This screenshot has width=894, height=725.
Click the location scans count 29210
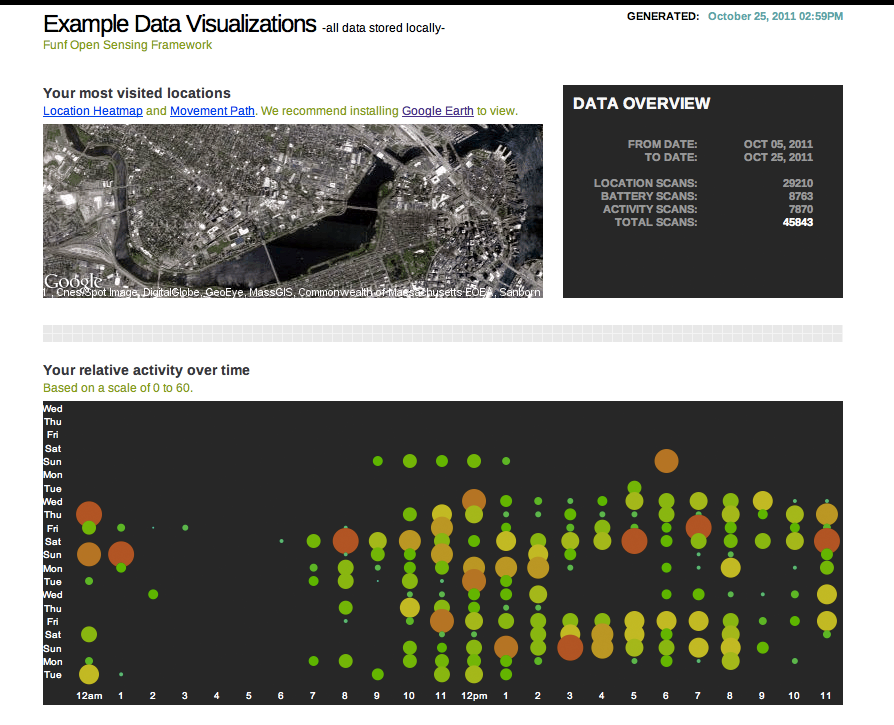797,183
